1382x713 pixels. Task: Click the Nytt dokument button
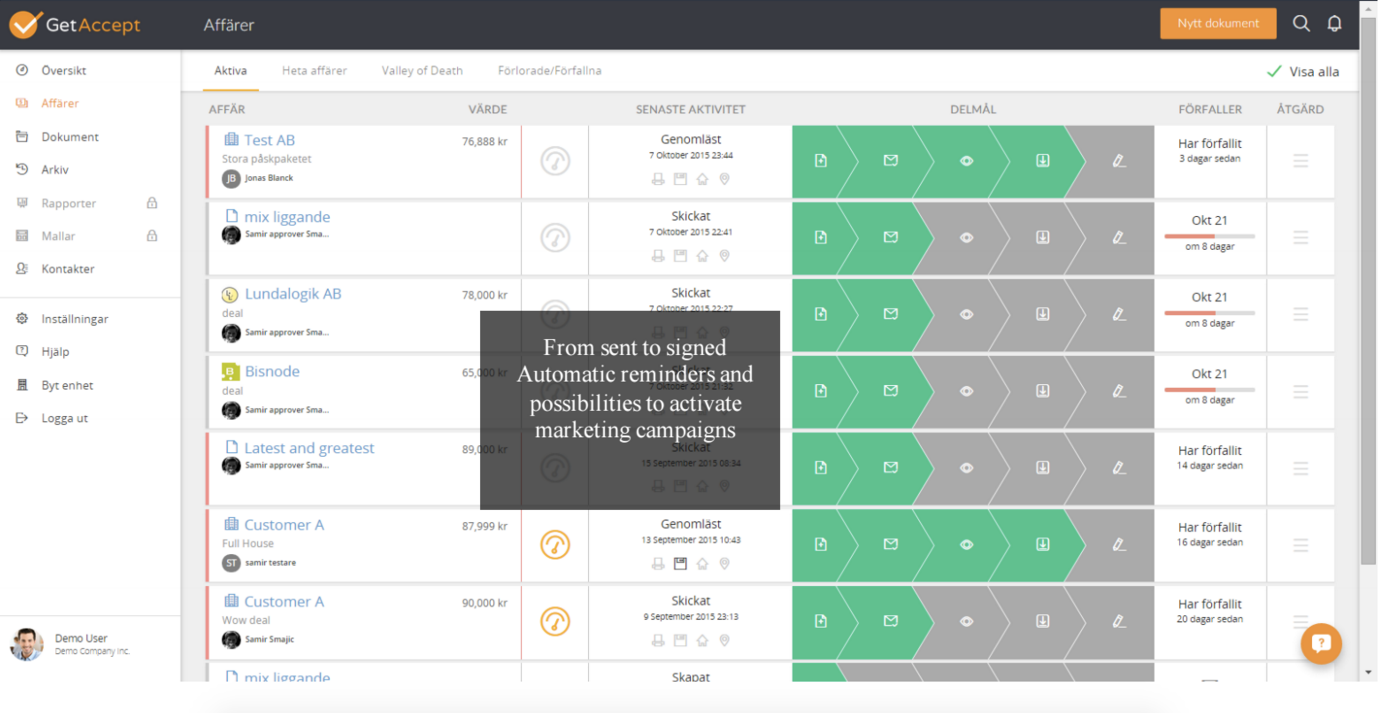tap(1218, 22)
